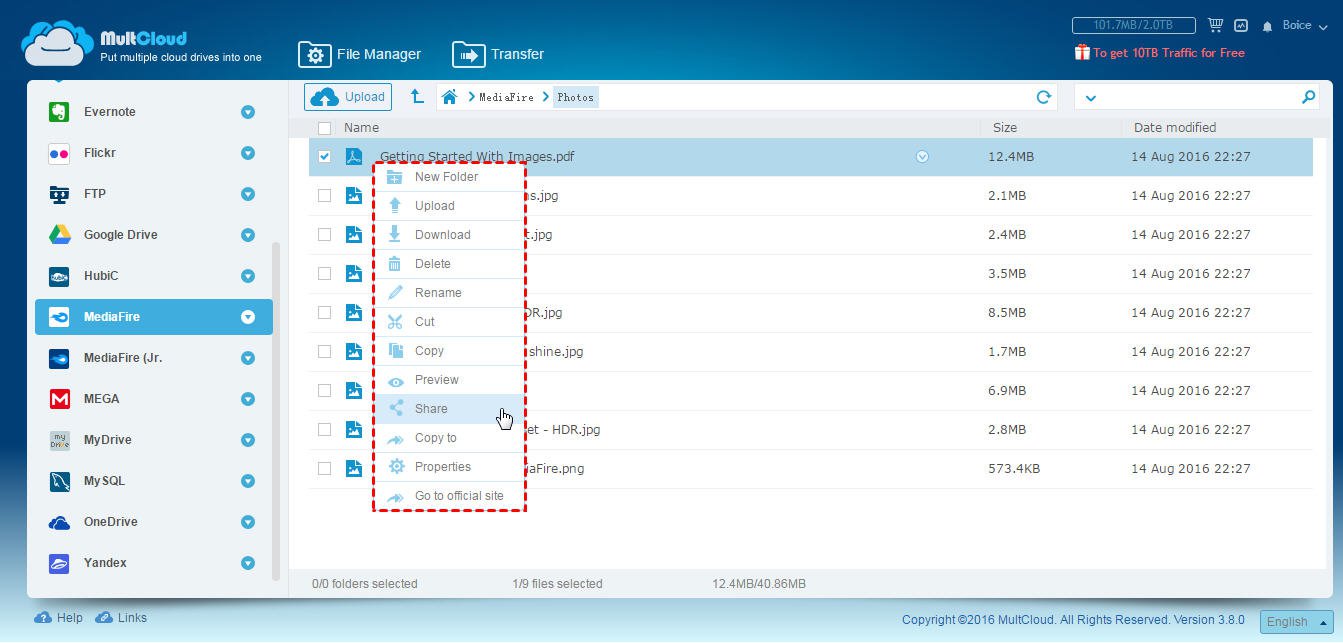The width and height of the screenshot is (1343, 643).
Task: Open the OneDrive cloud icon
Action: 59,522
